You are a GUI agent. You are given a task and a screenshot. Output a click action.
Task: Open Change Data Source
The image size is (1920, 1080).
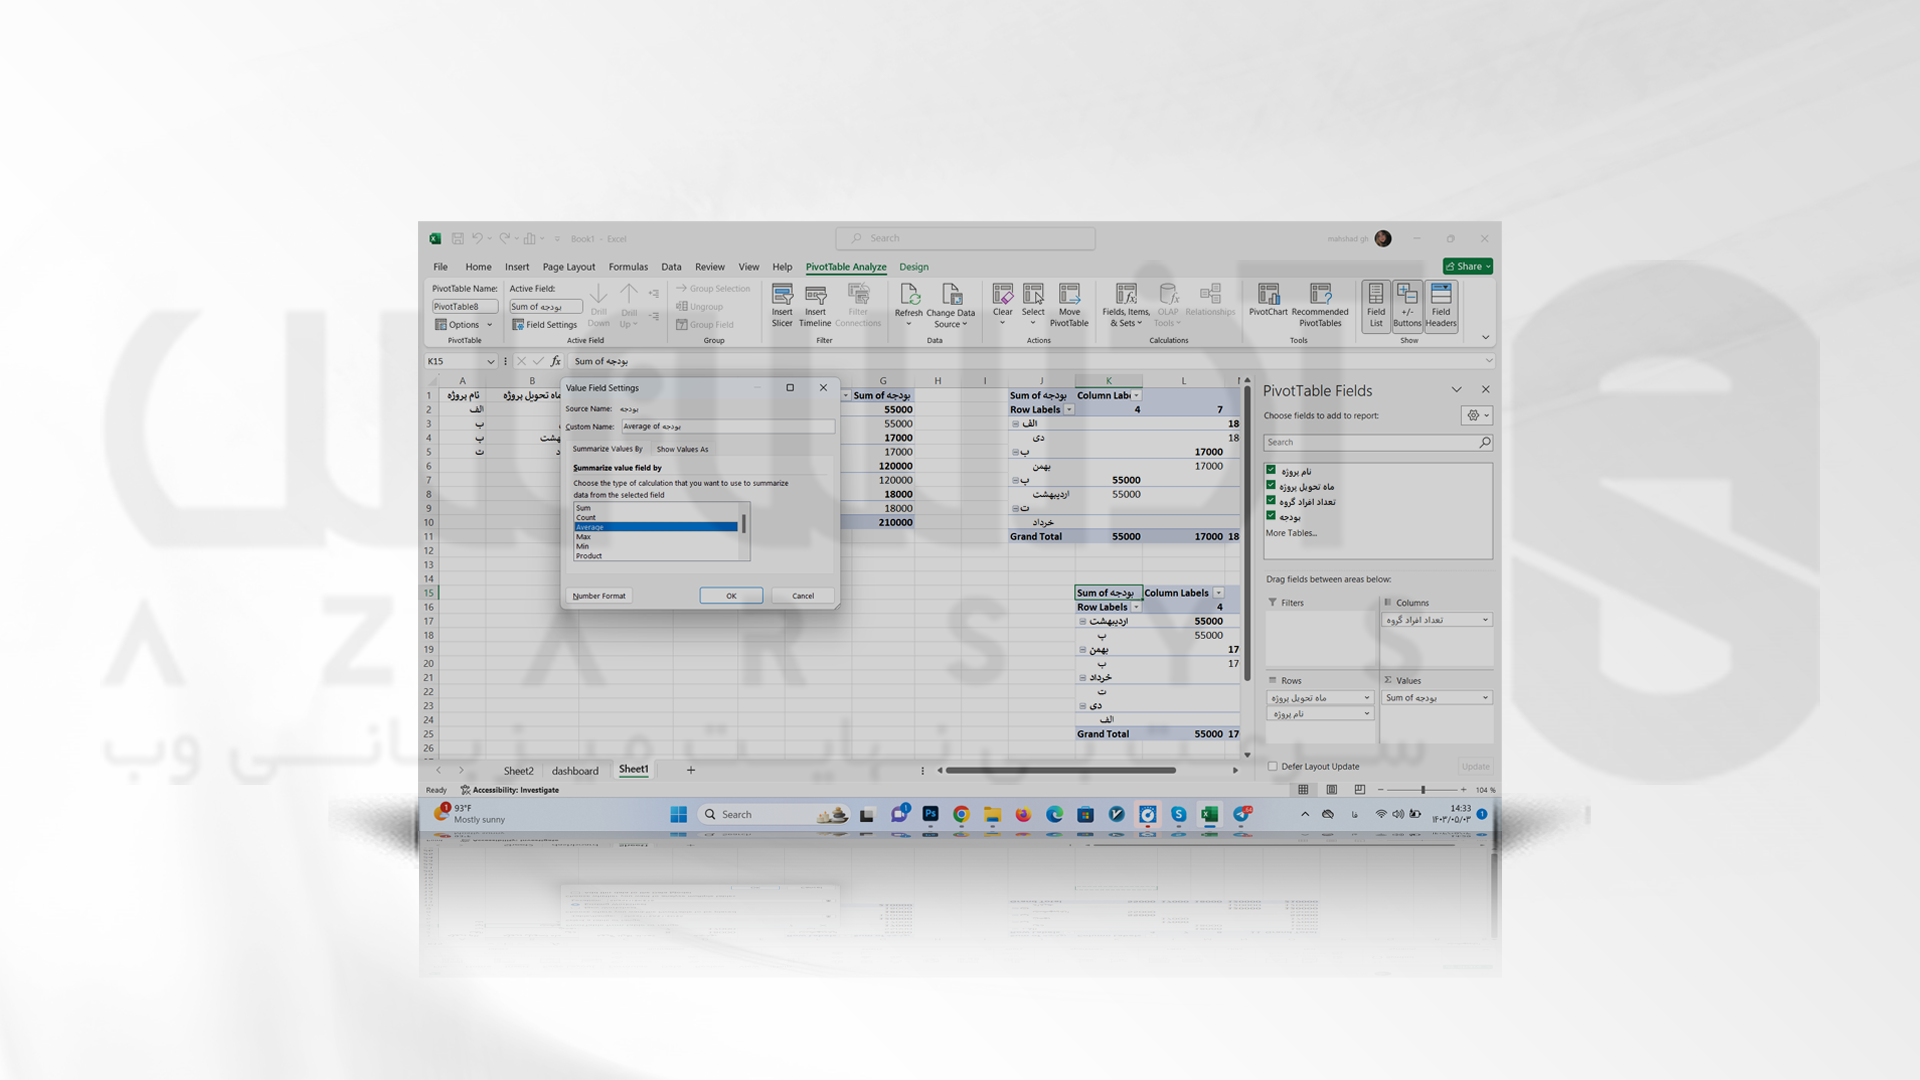click(x=950, y=305)
